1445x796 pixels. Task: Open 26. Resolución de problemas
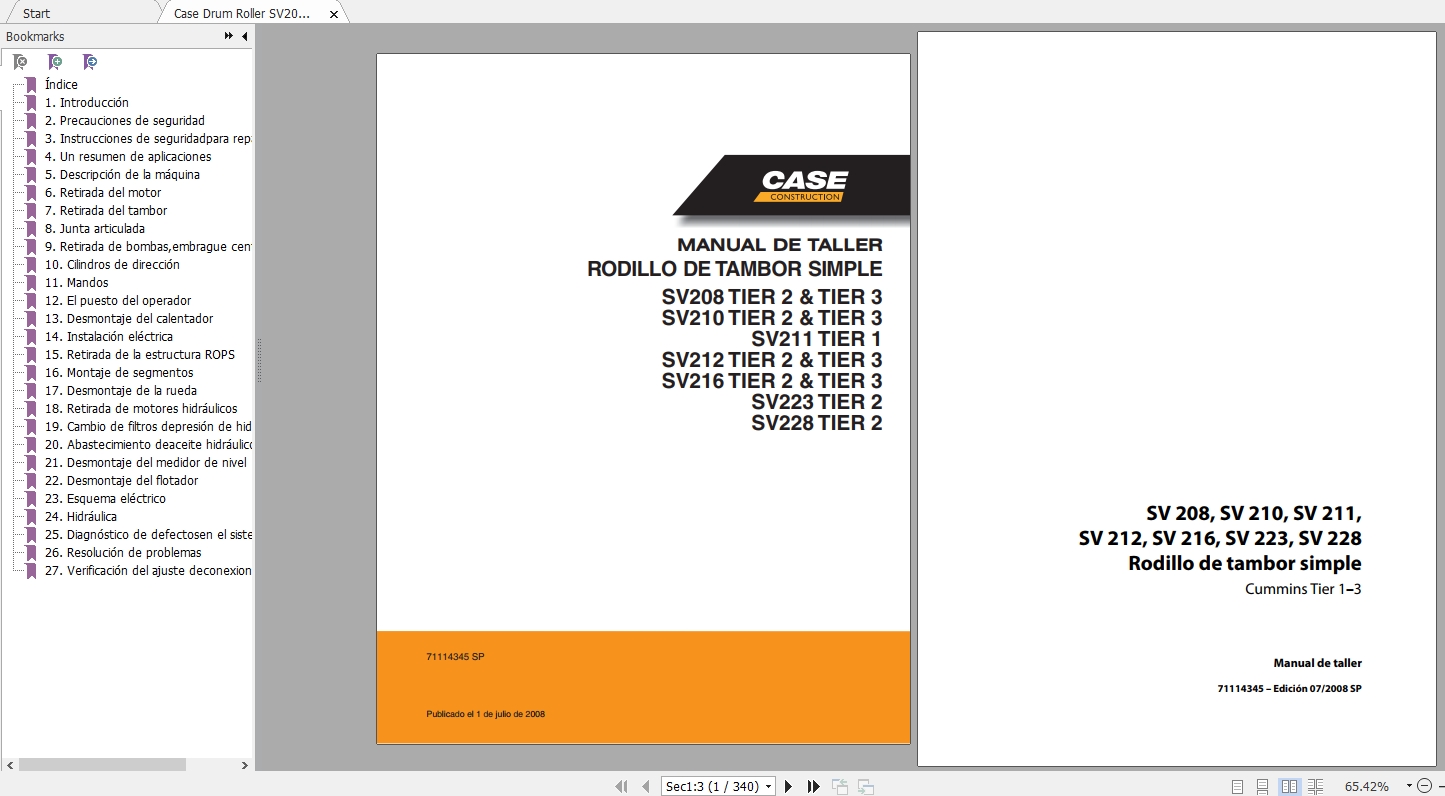(x=123, y=553)
